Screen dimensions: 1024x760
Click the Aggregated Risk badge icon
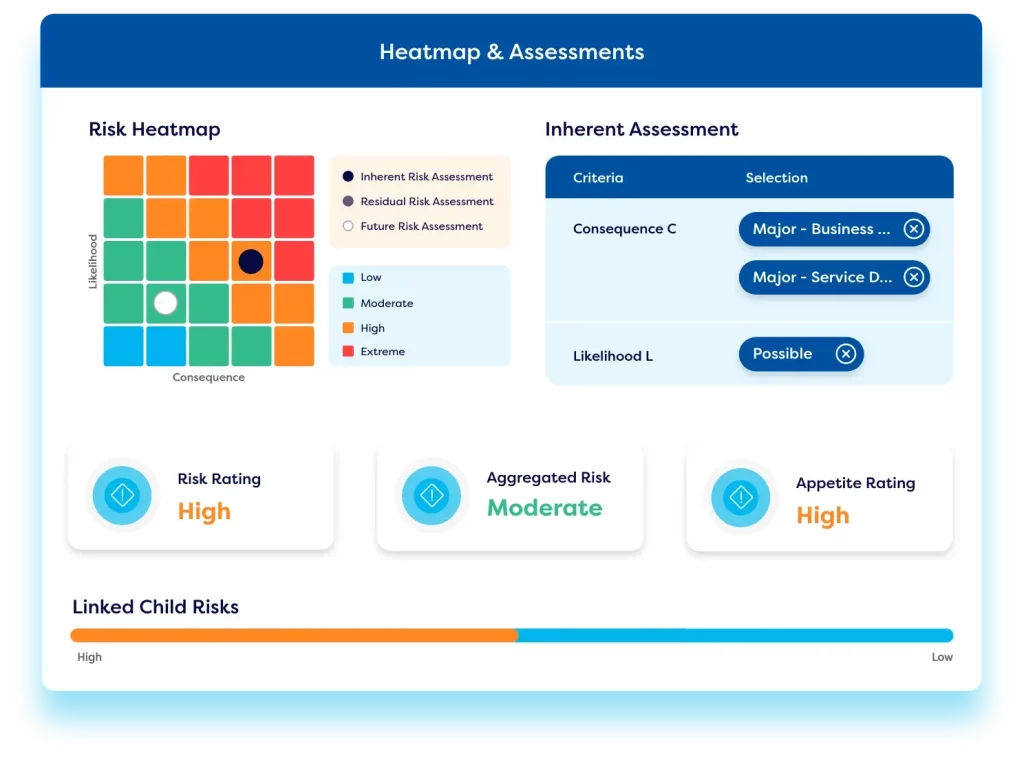(431, 494)
